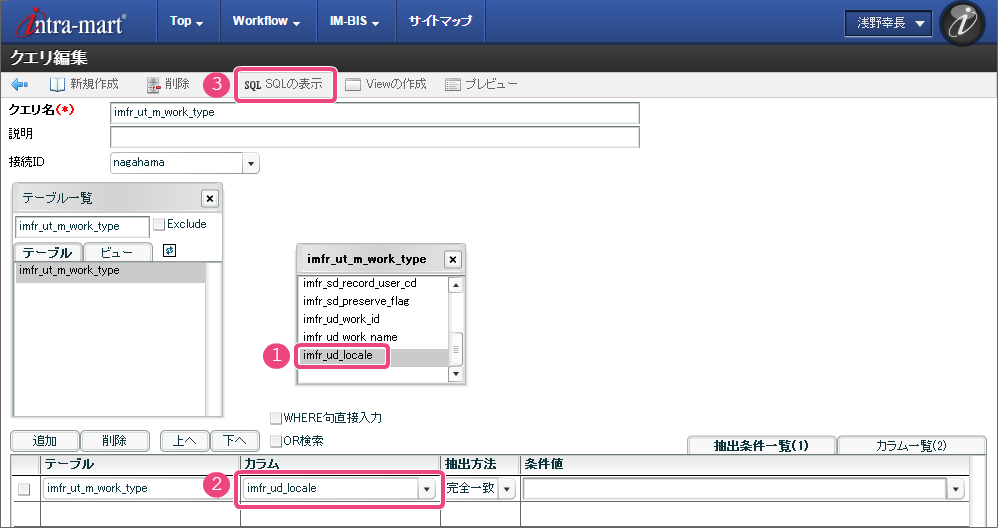Click the 説明 input field
998x528 pixels.
pos(374,137)
